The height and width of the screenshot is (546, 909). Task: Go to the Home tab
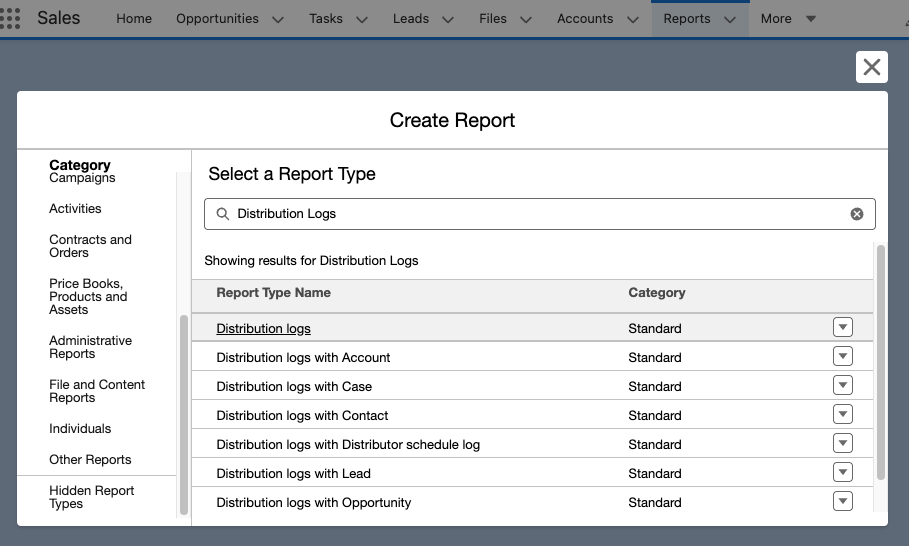pyautogui.click(x=134, y=18)
